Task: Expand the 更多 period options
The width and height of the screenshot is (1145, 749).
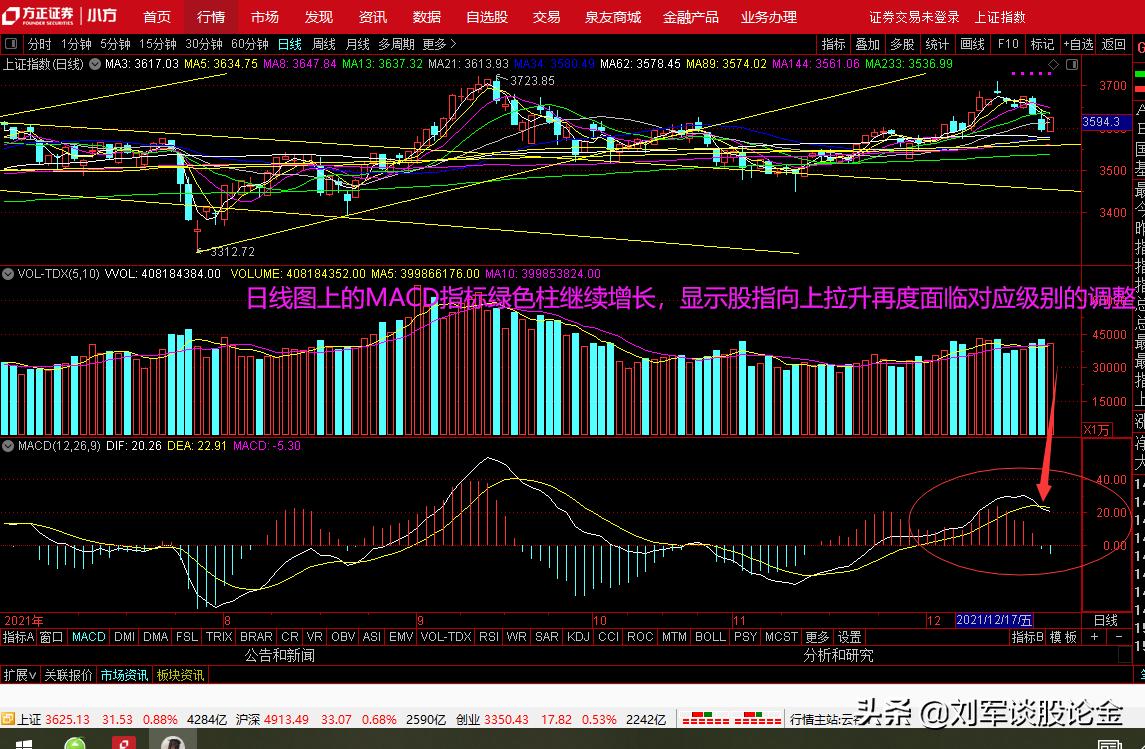Action: coord(440,45)
